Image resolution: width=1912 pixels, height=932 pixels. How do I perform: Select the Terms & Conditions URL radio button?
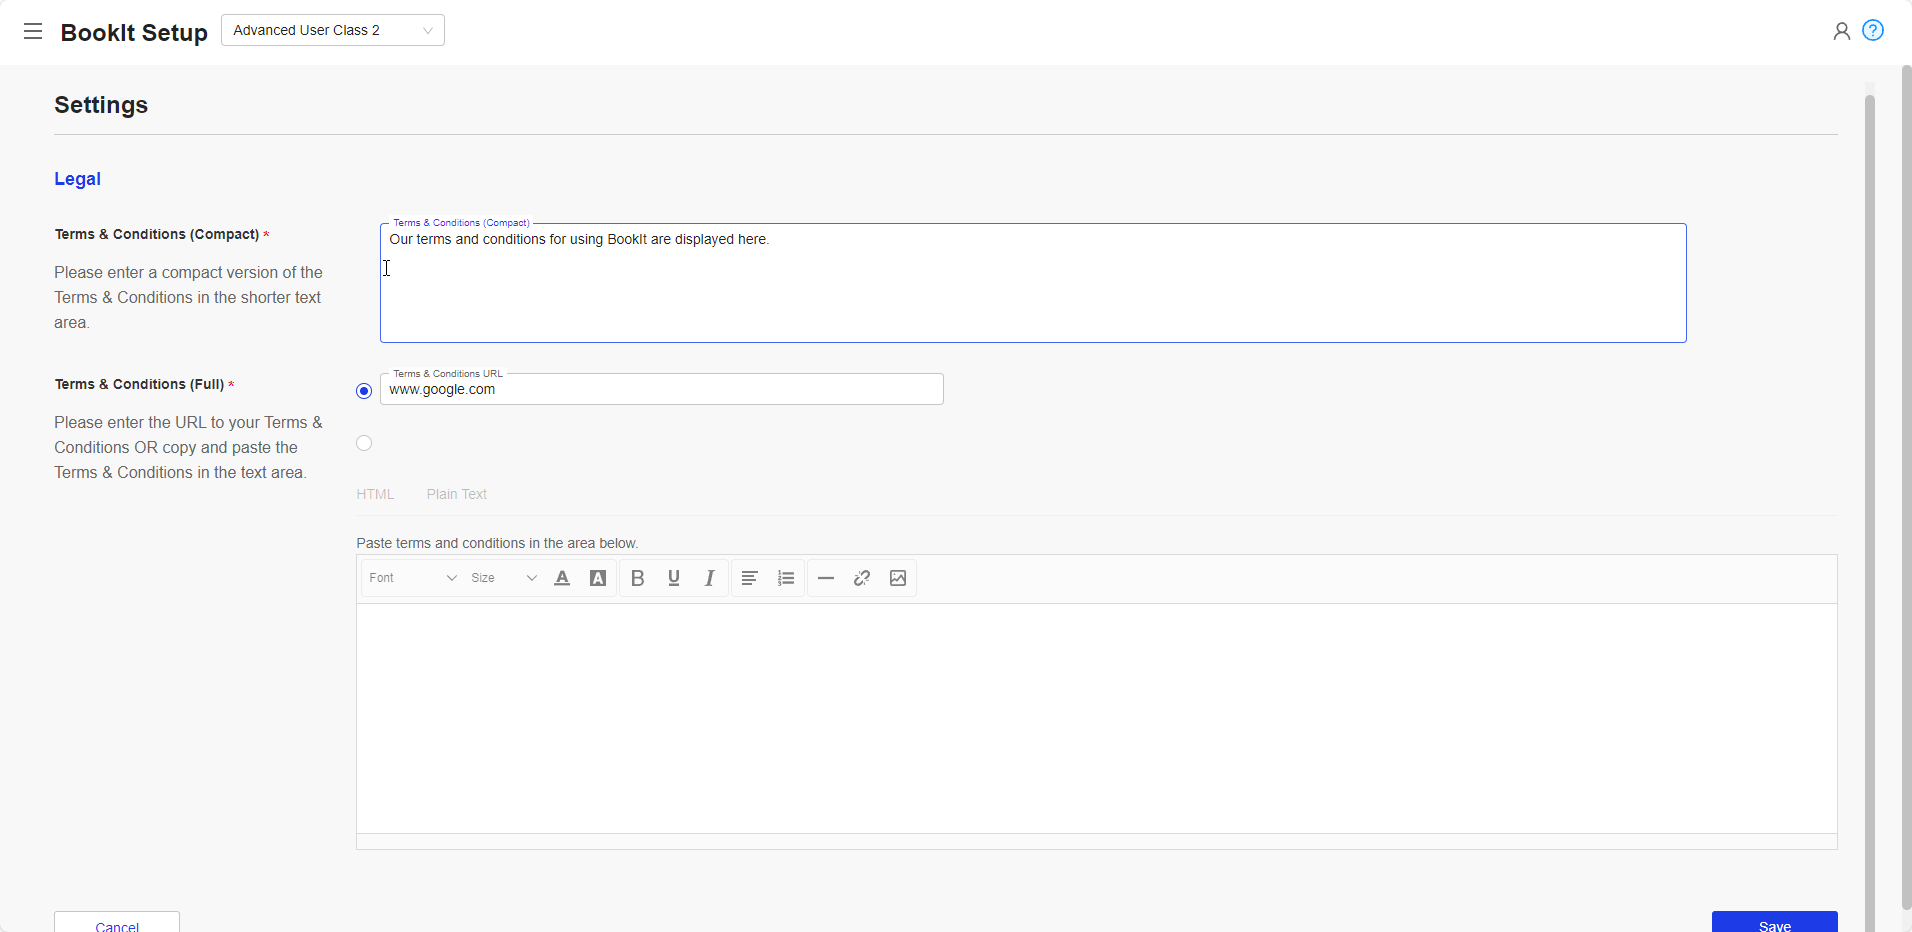[364, 391]
